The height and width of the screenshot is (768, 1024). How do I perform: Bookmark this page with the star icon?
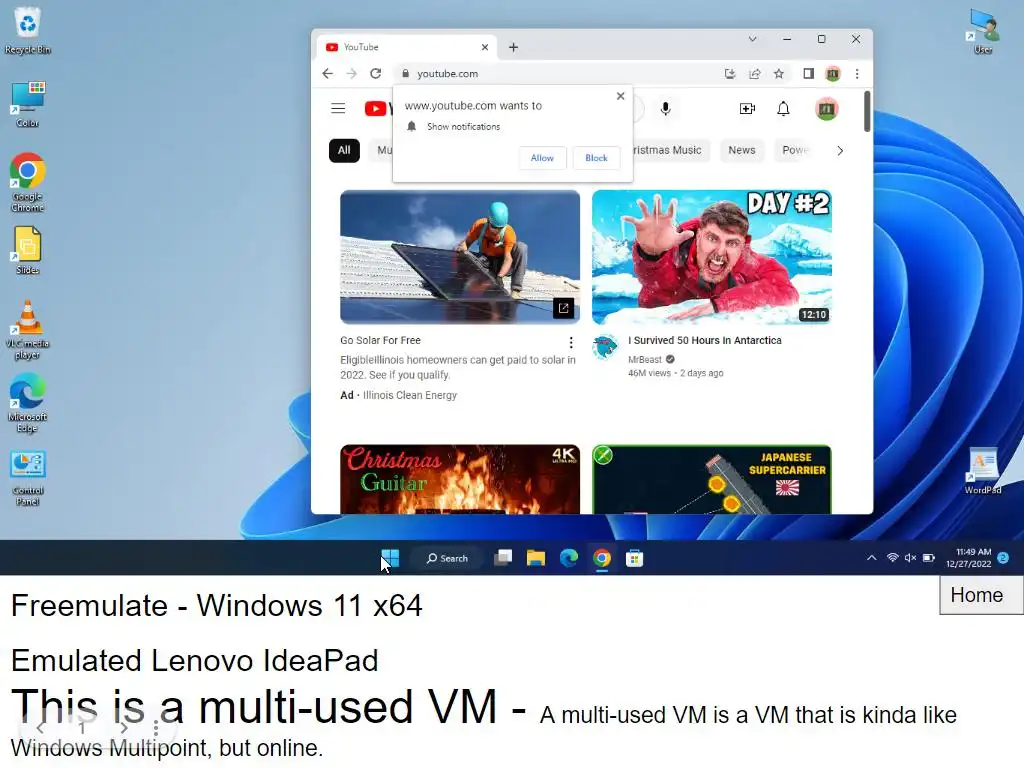coord(778,74)
